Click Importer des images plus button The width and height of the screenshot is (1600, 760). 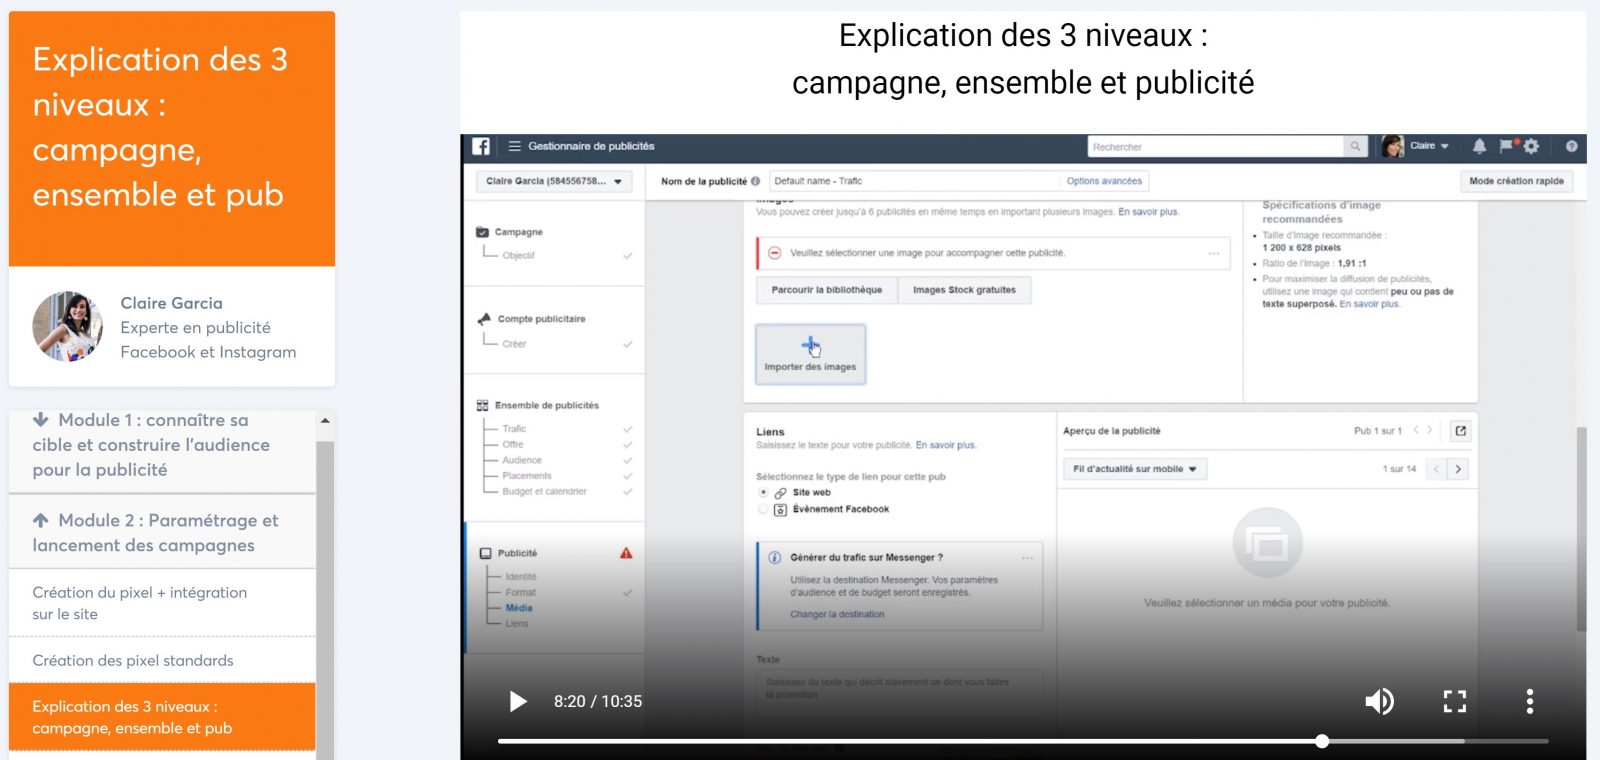(x=810, y=354)
